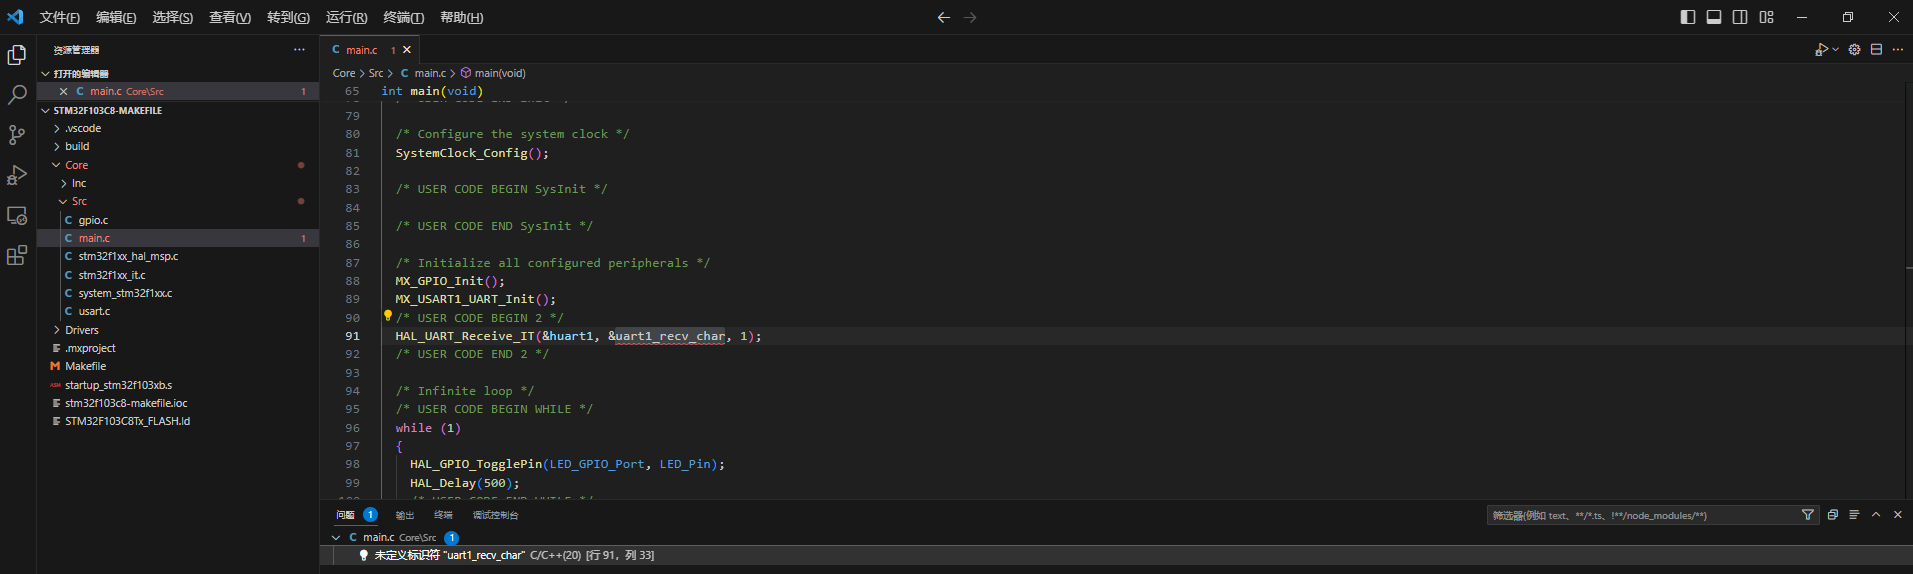Click the split editor icon

pos(1876,50)
